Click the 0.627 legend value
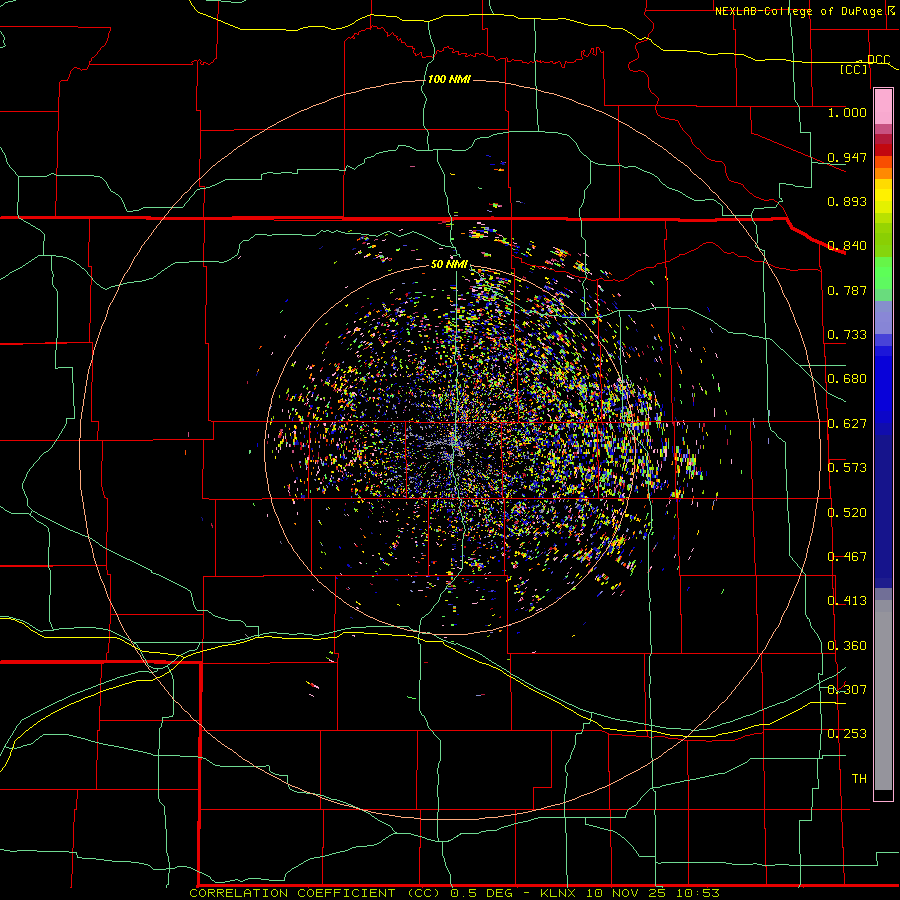900x900 pixels. [x=847, y=423]
